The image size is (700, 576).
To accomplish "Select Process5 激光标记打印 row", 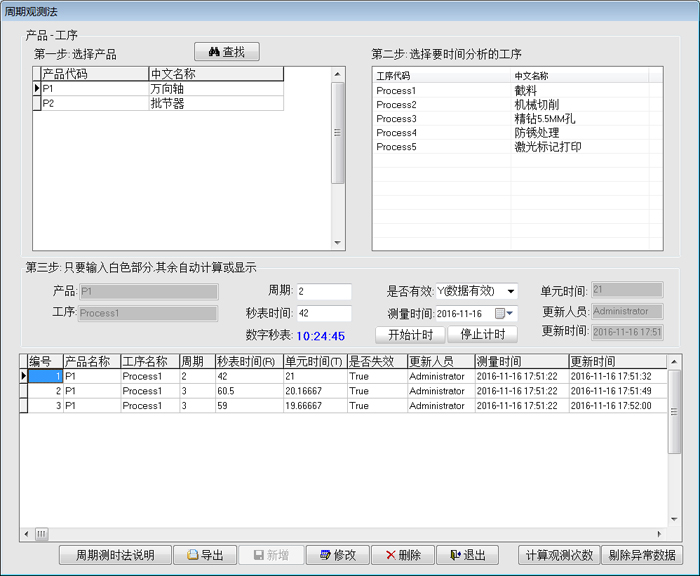I will click(x=517, y=146).
